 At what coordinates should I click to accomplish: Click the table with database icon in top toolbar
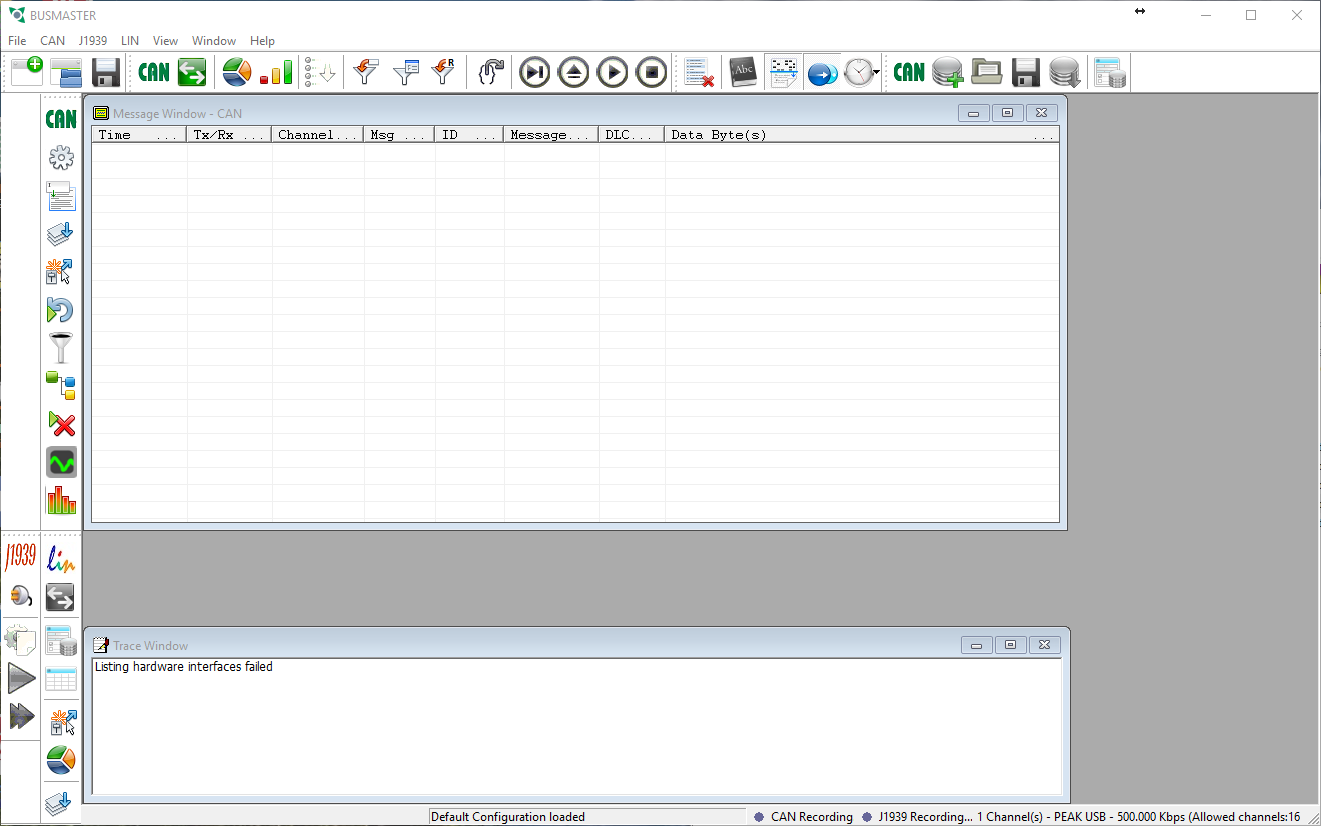[x=1110, y=72]
